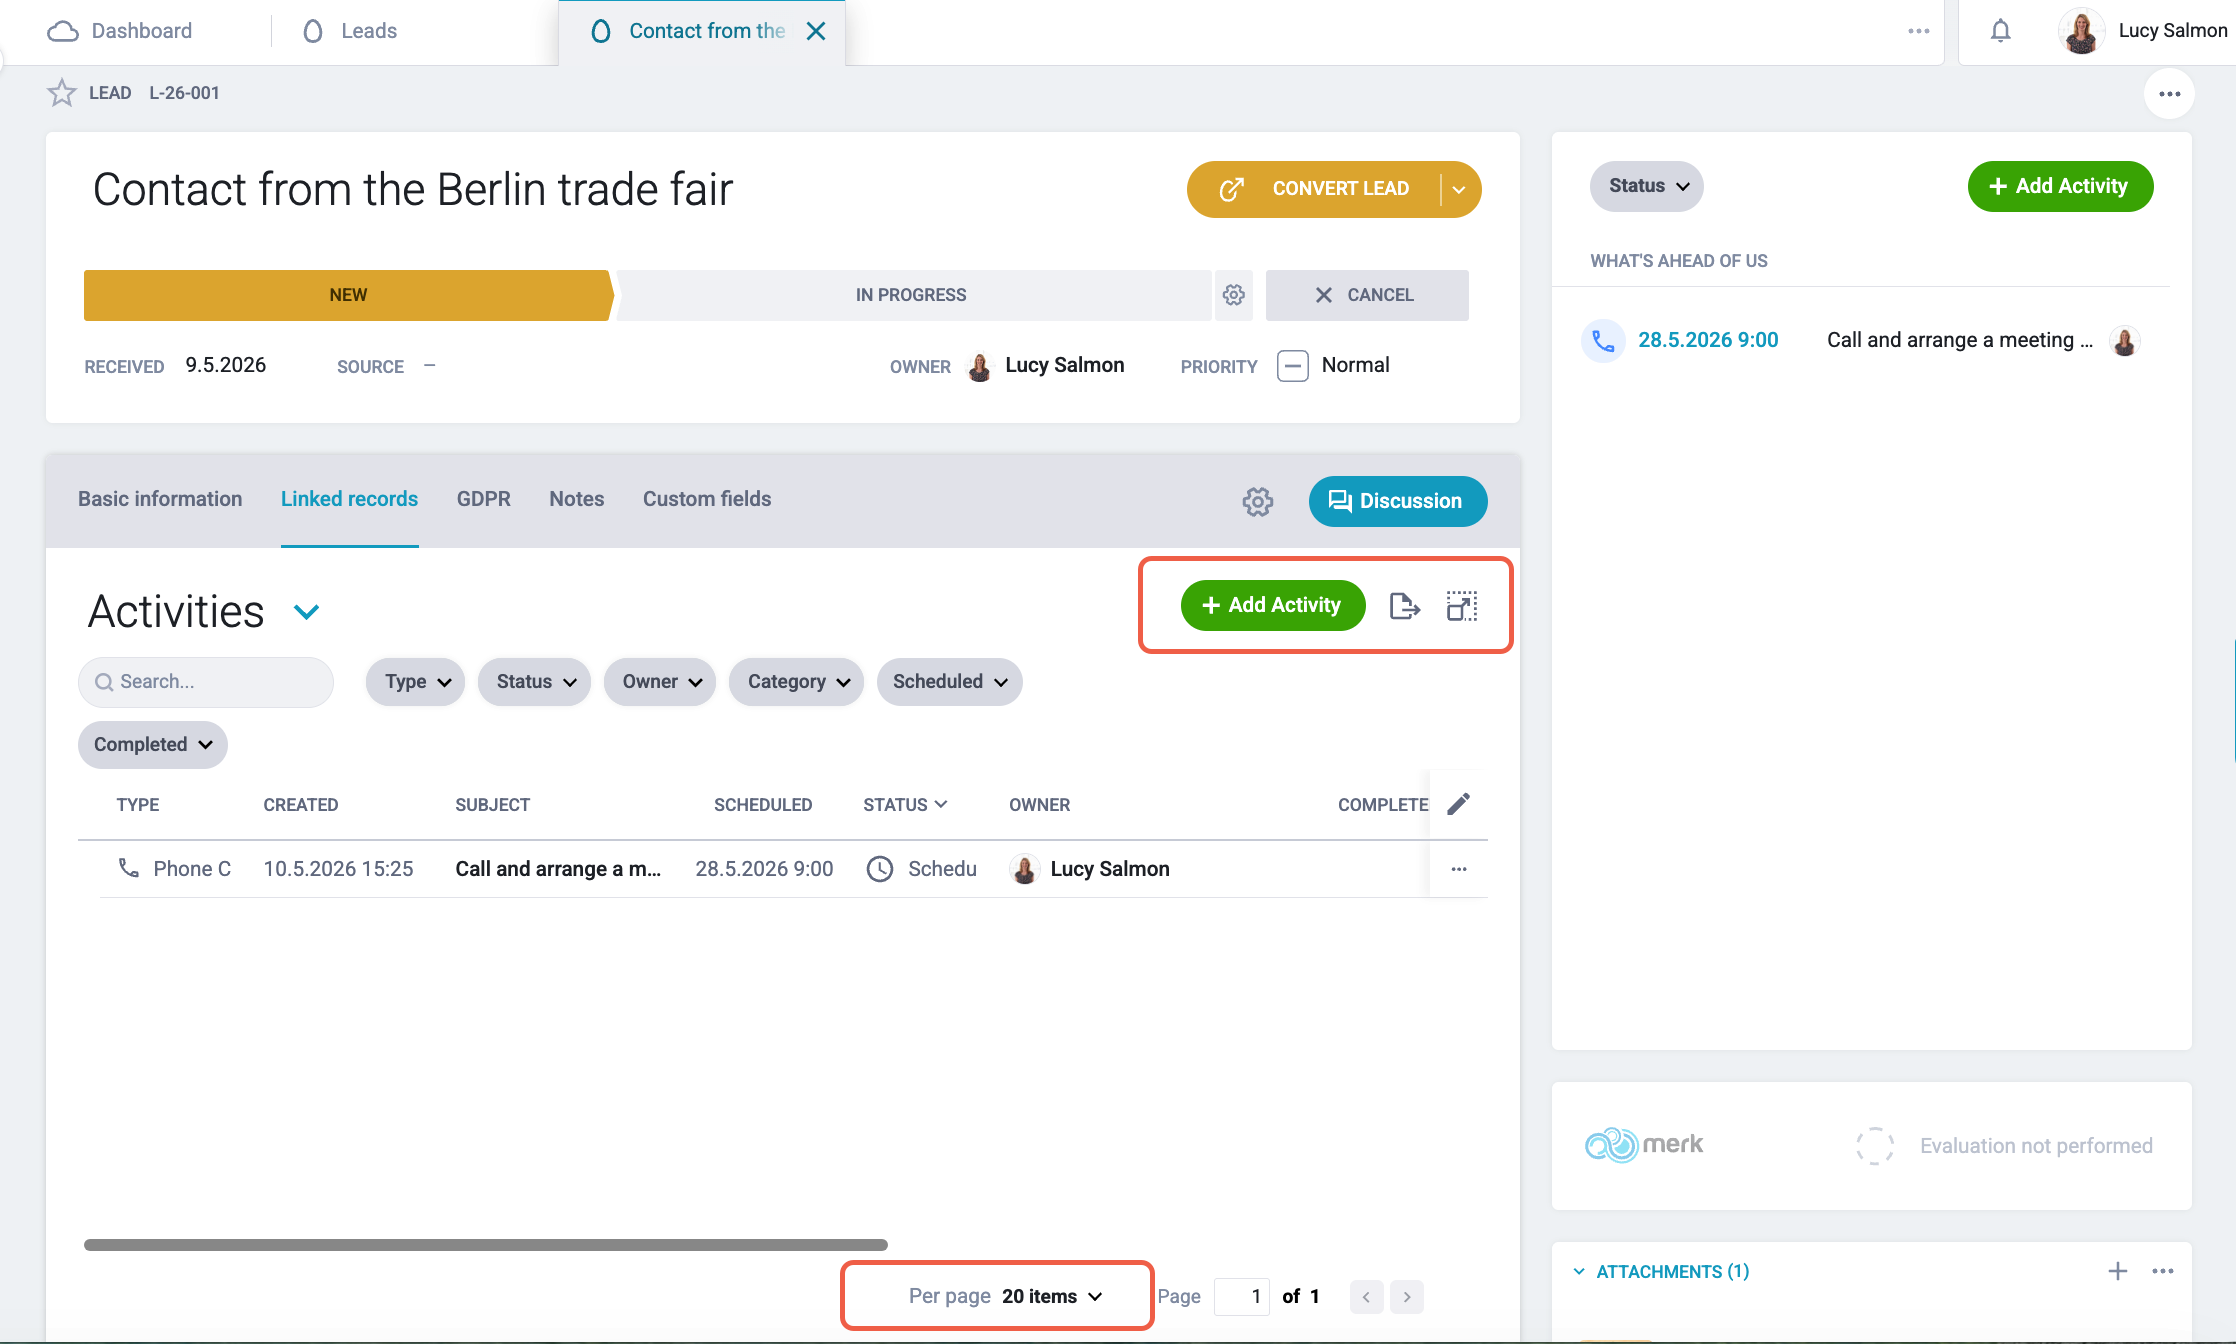Screen dimensions: 2236x1344
Task: Sort by the Status column header
Action: click(905, 805)
